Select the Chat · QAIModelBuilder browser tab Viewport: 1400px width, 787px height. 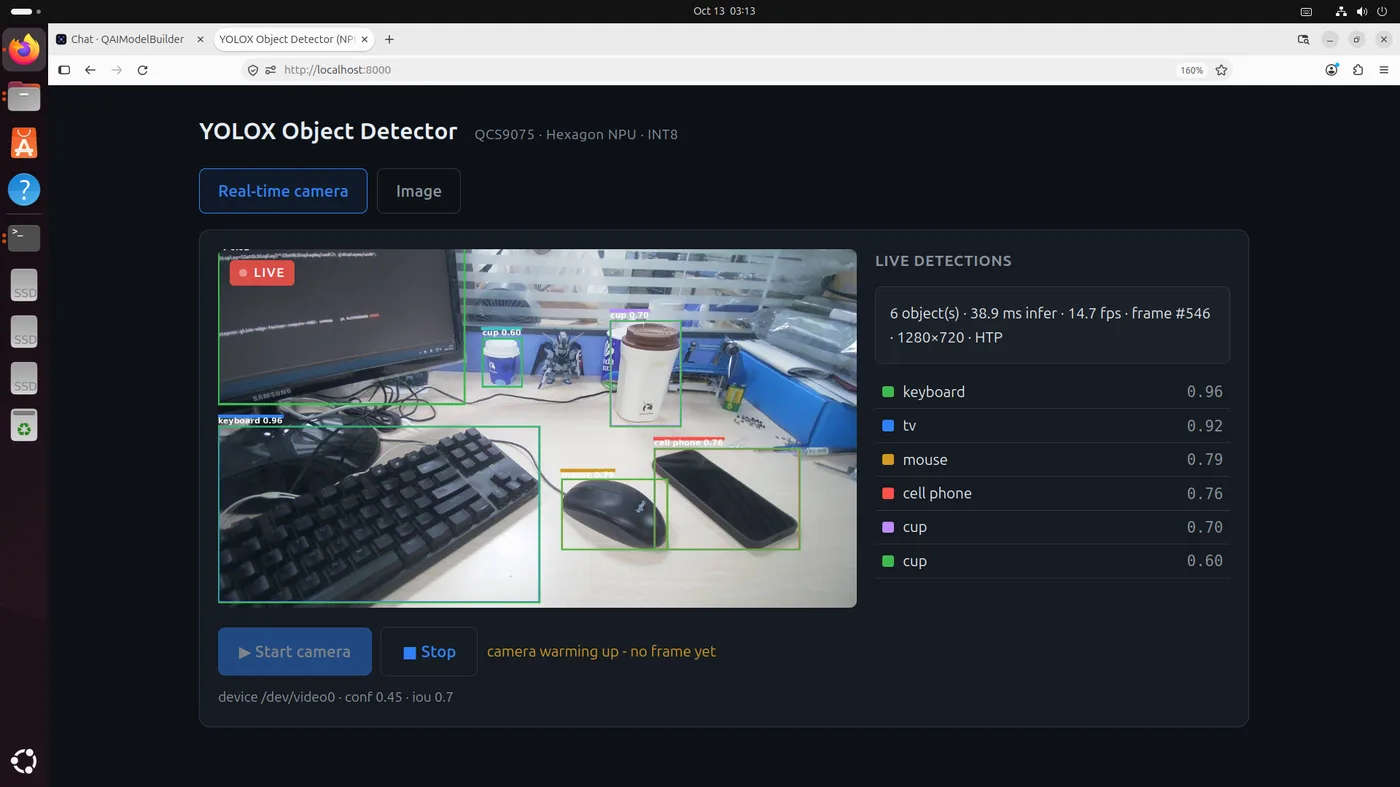coord(127,39)
